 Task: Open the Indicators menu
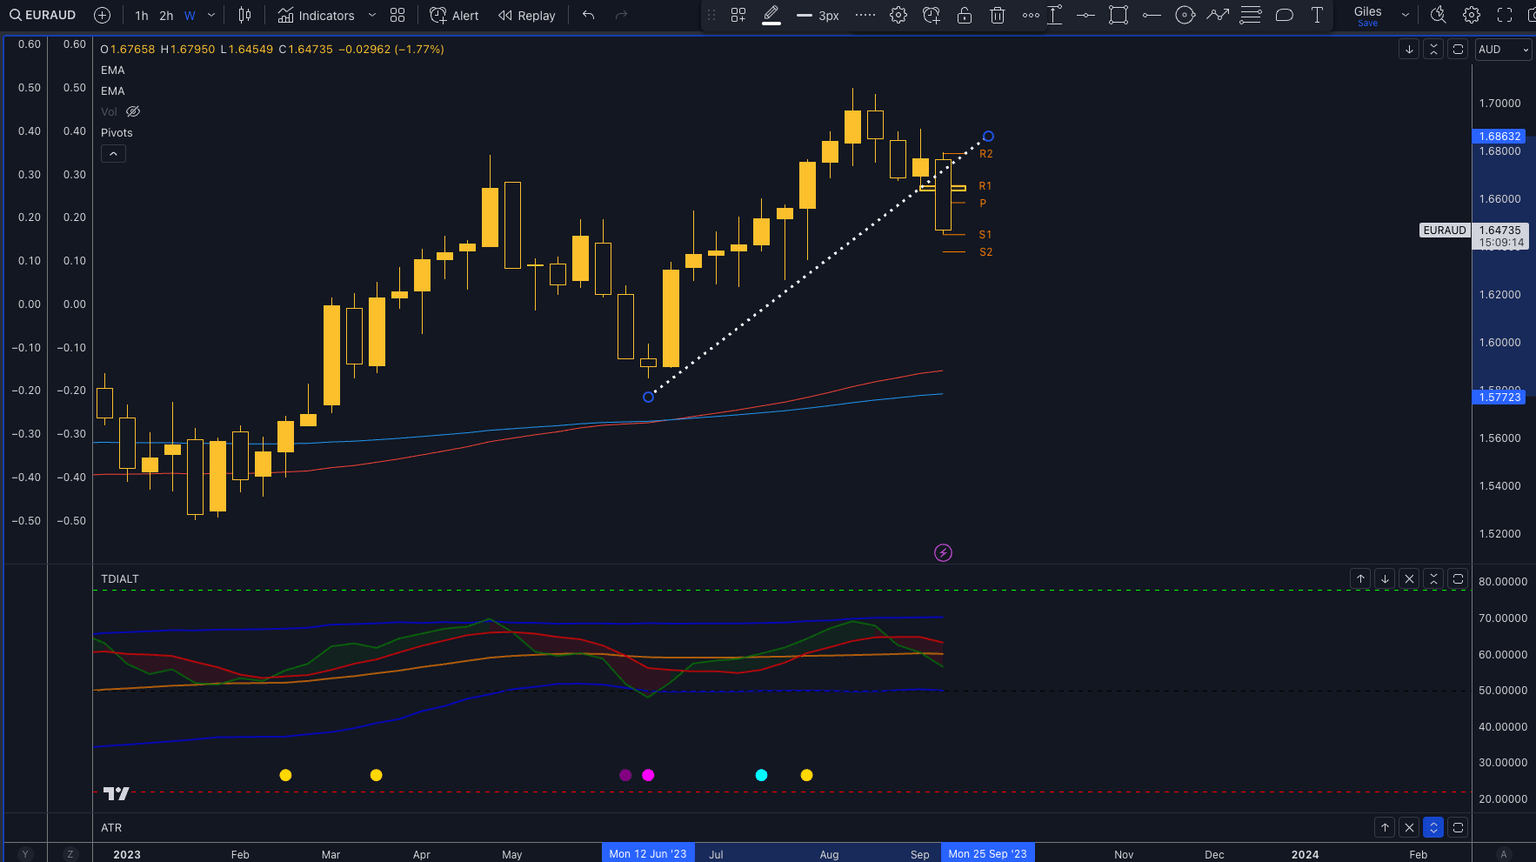[324, 15]
